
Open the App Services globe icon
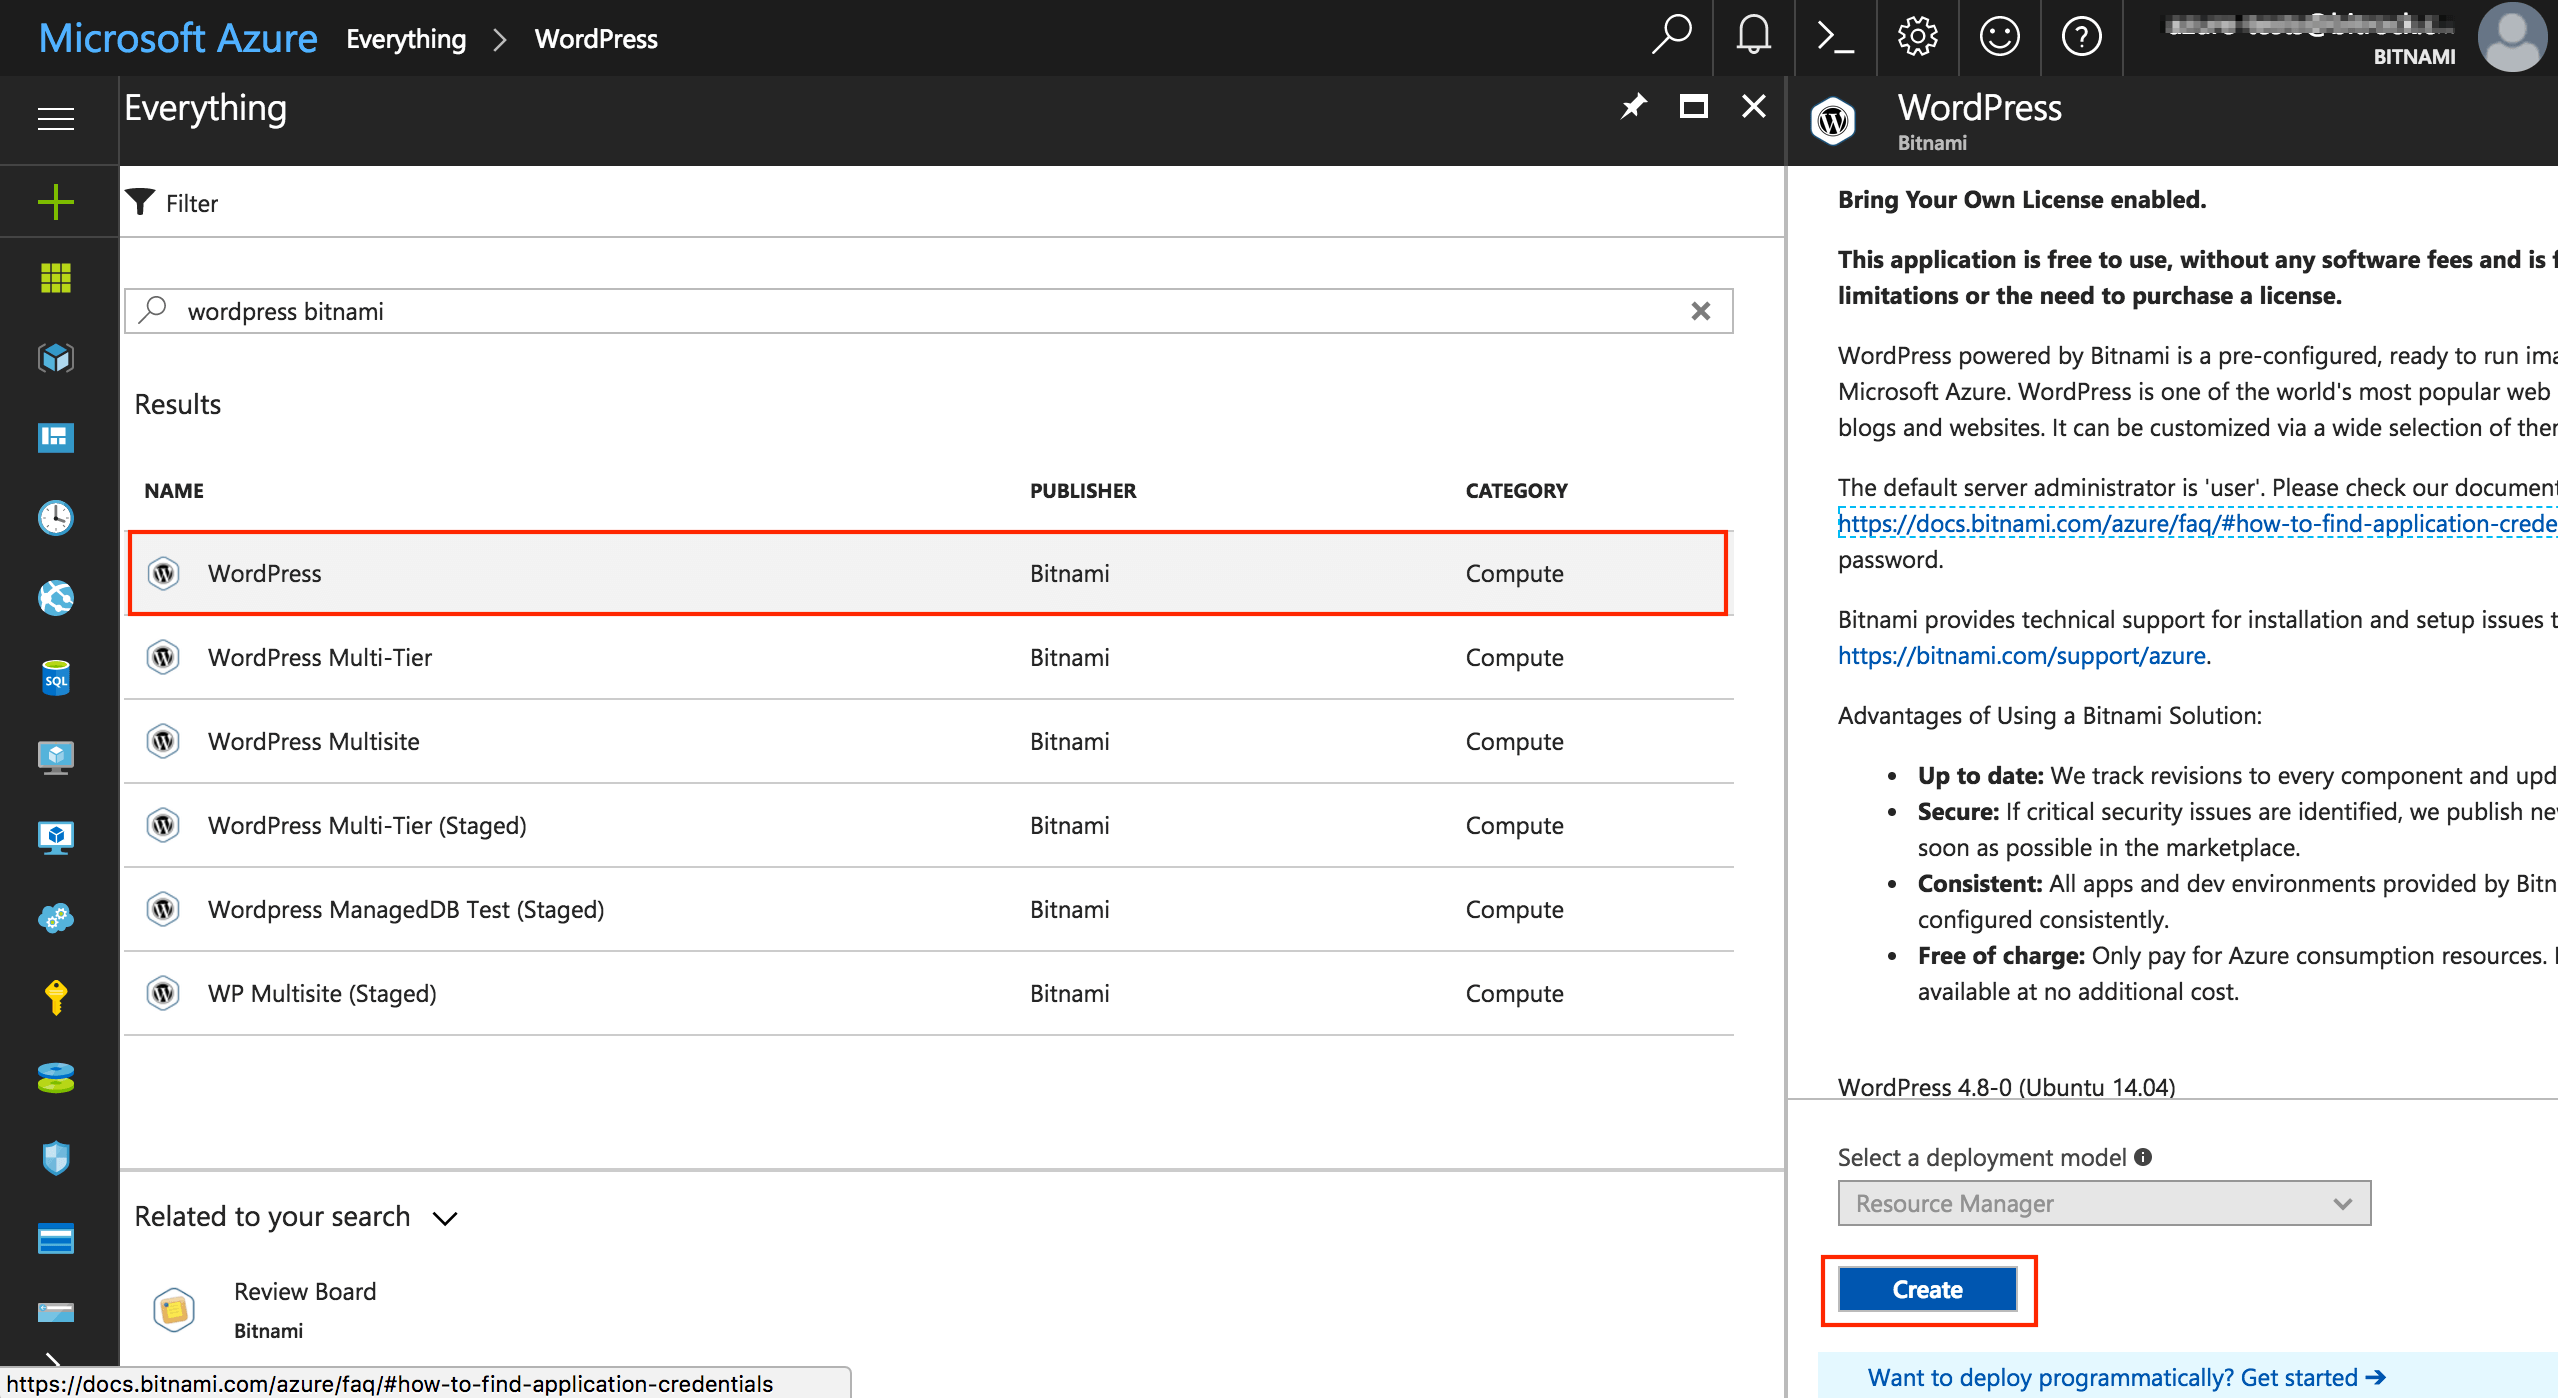(56, 598)
